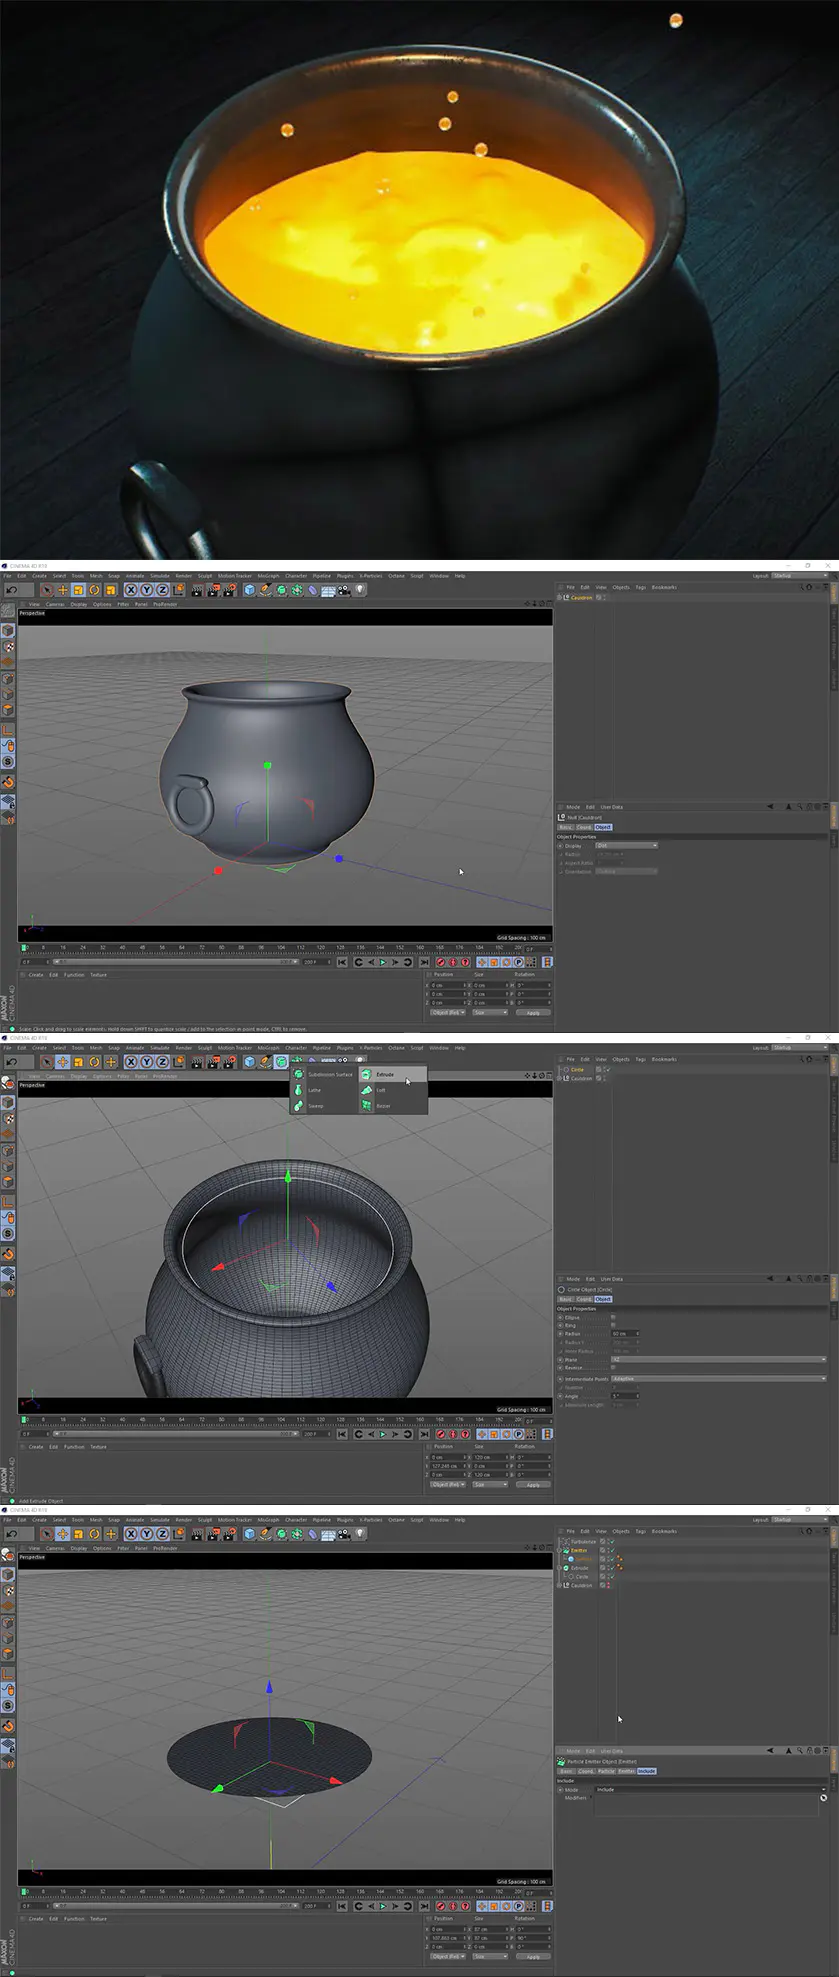Click the Render View clapperboard above the shaded cauldron viewport
Viewport: 839px width, 1977px height.
point(197,590)
